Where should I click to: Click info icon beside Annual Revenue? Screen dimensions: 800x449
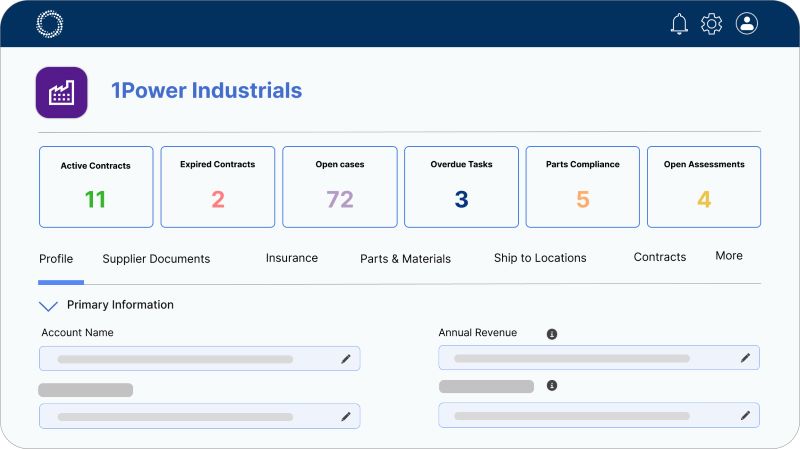point(551,334)
